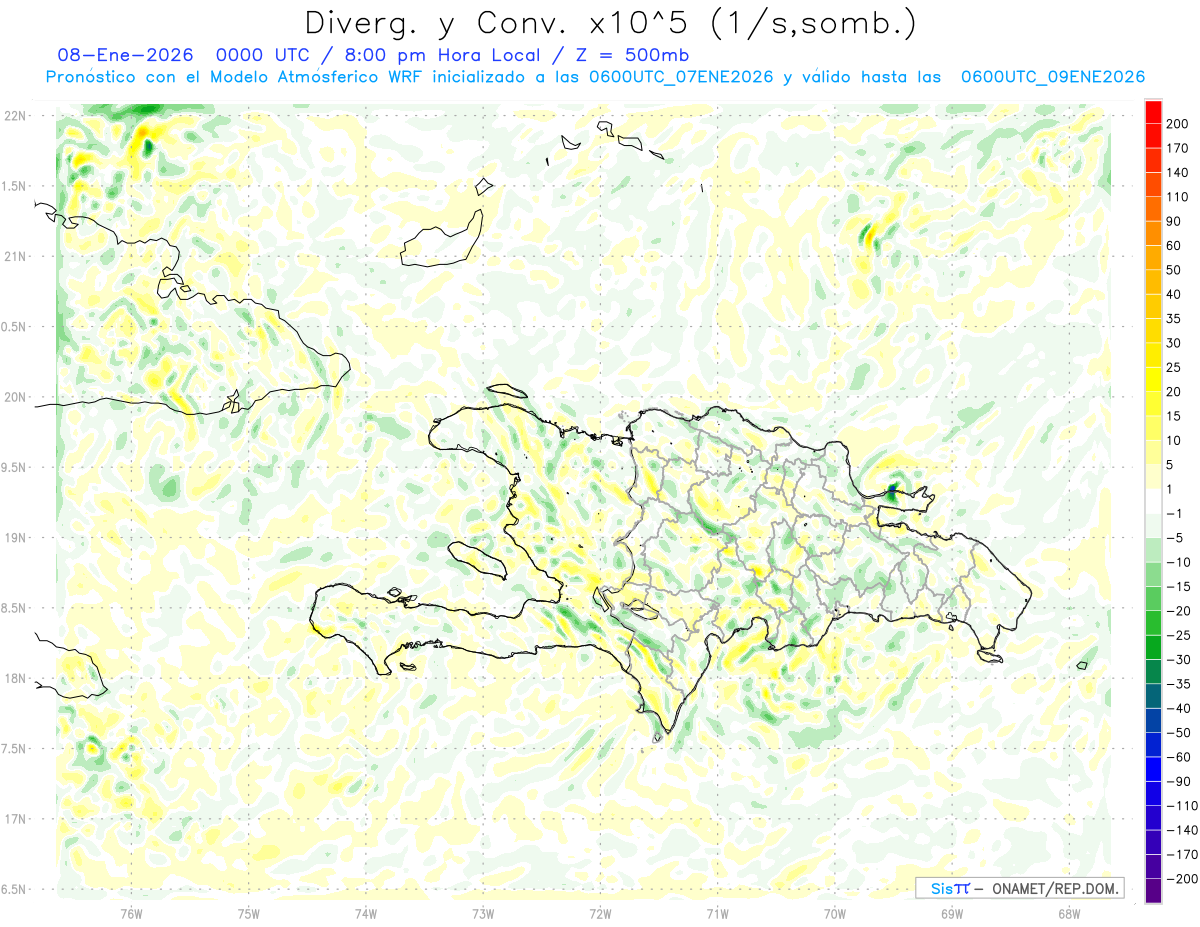Screen dimensions: 1200x927
Task: Click the '-140' color scale value
Action: (1181, 830)
